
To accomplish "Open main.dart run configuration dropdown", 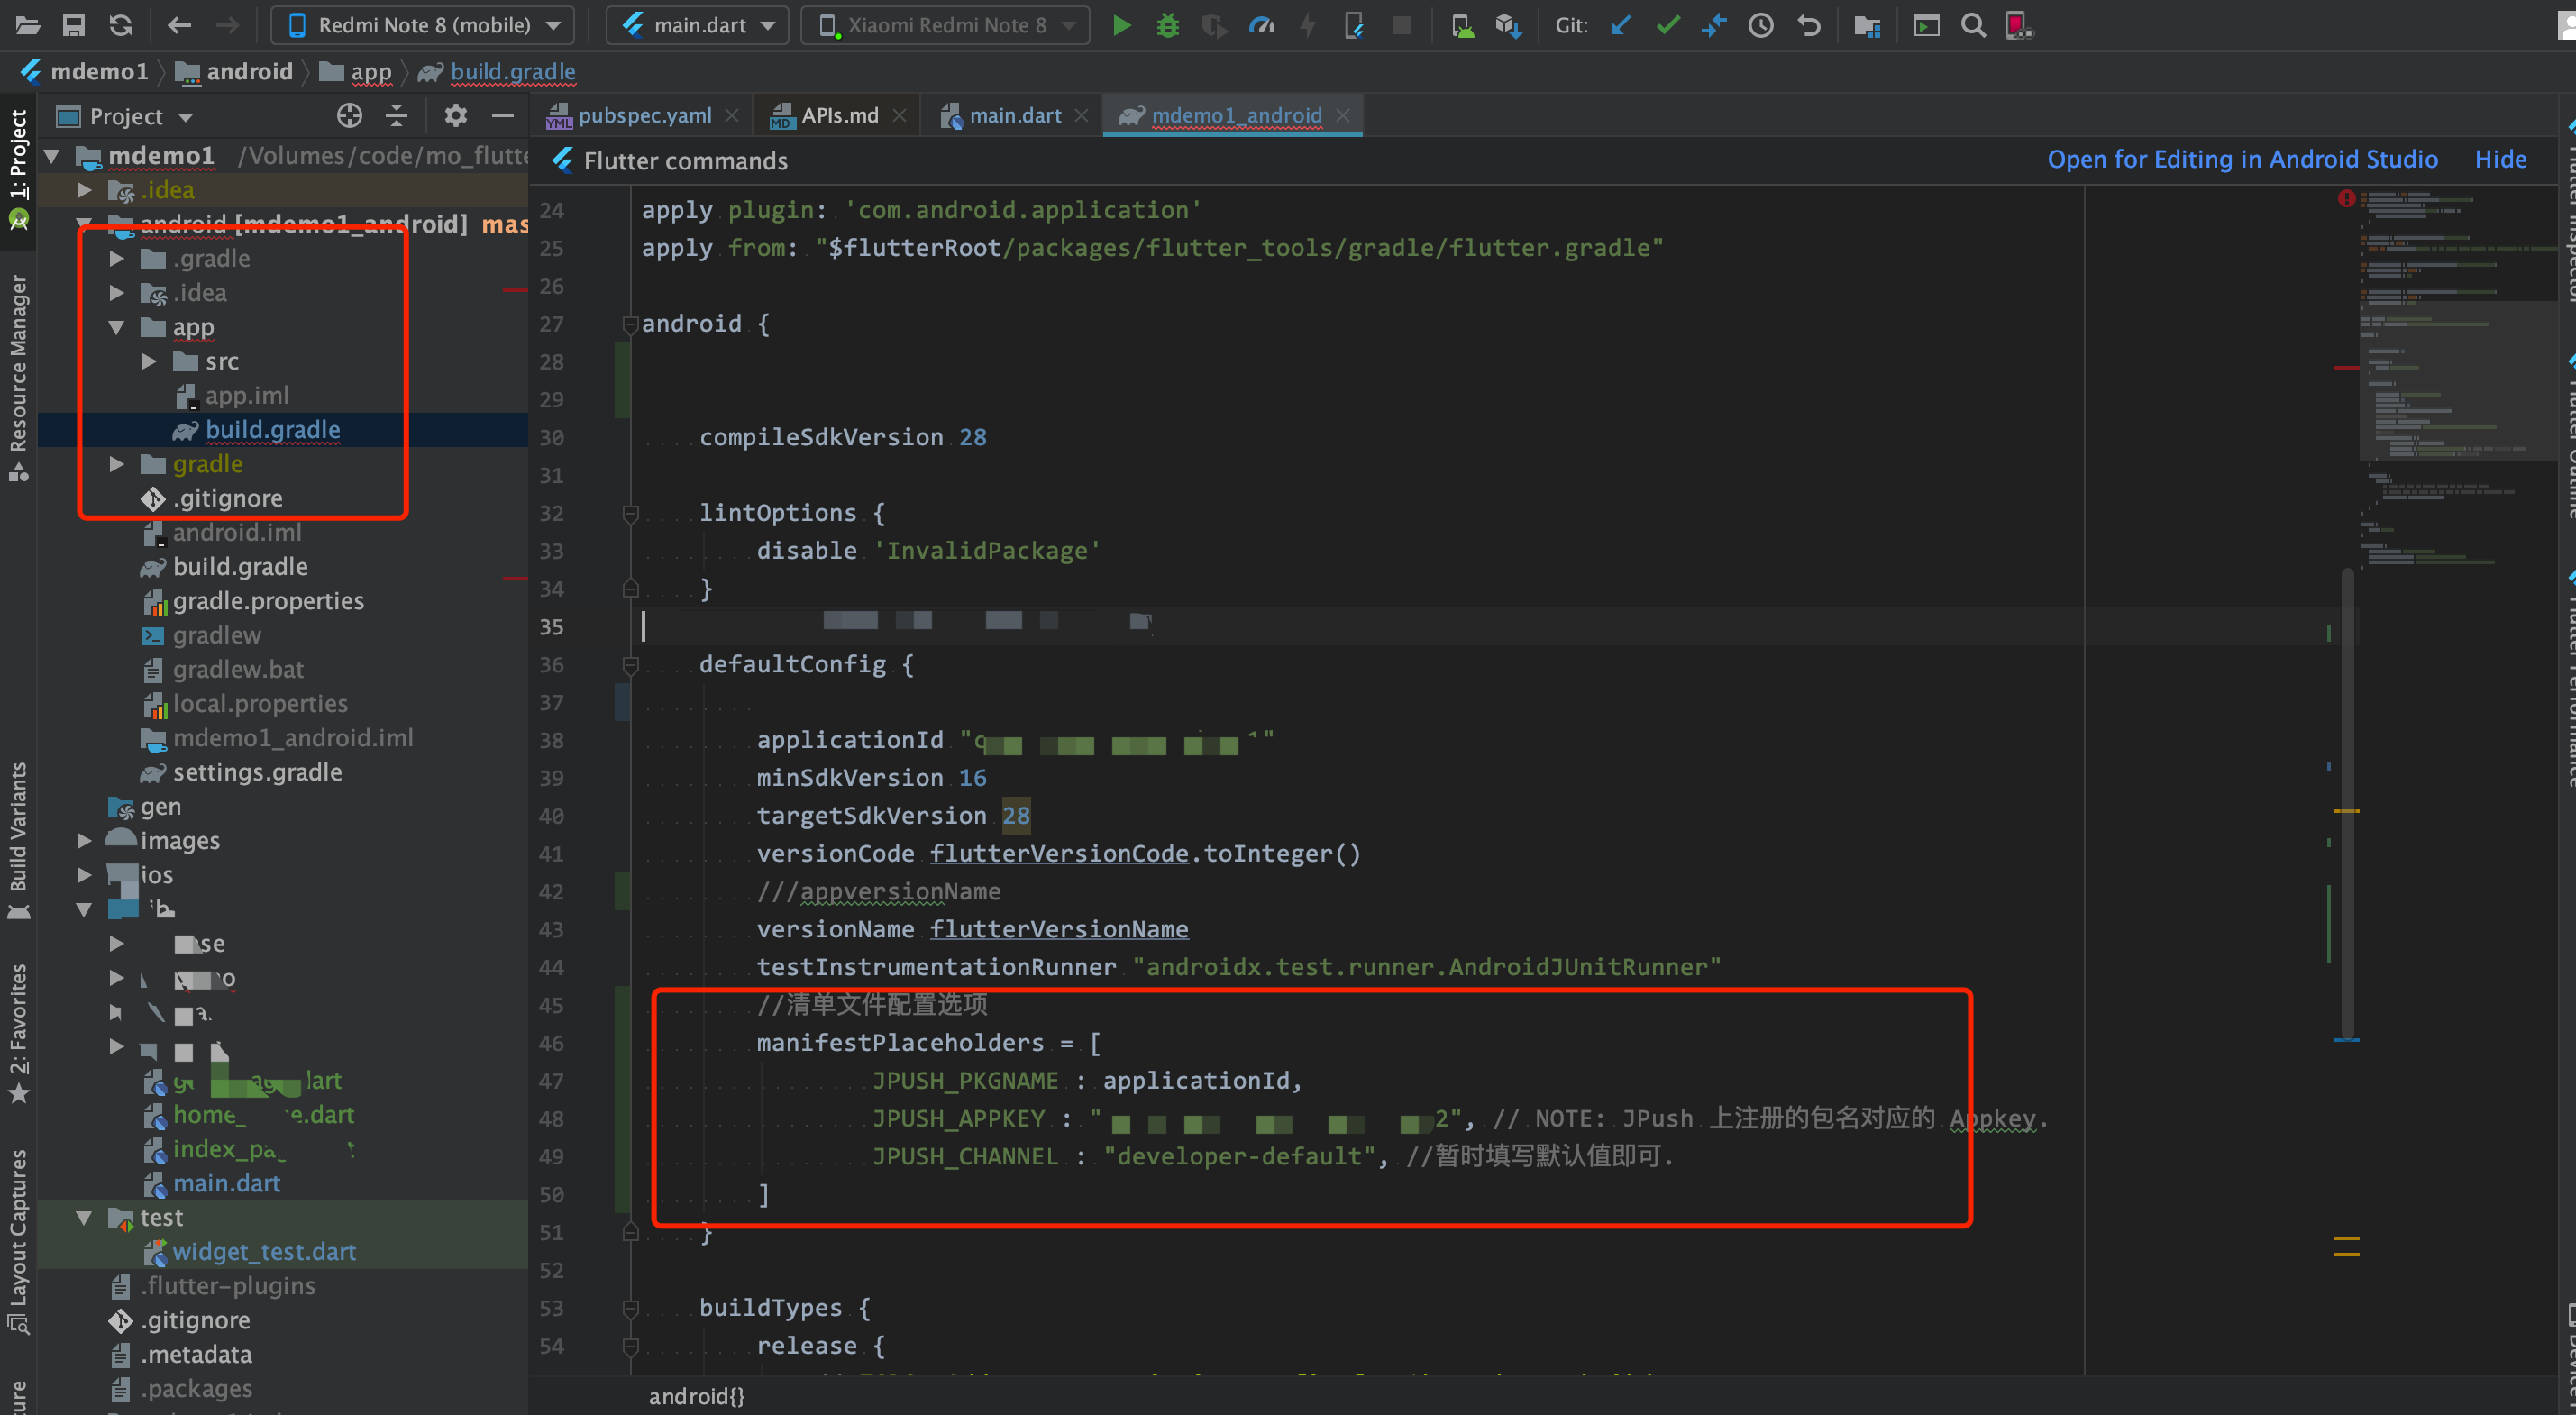I will (697, 26).
